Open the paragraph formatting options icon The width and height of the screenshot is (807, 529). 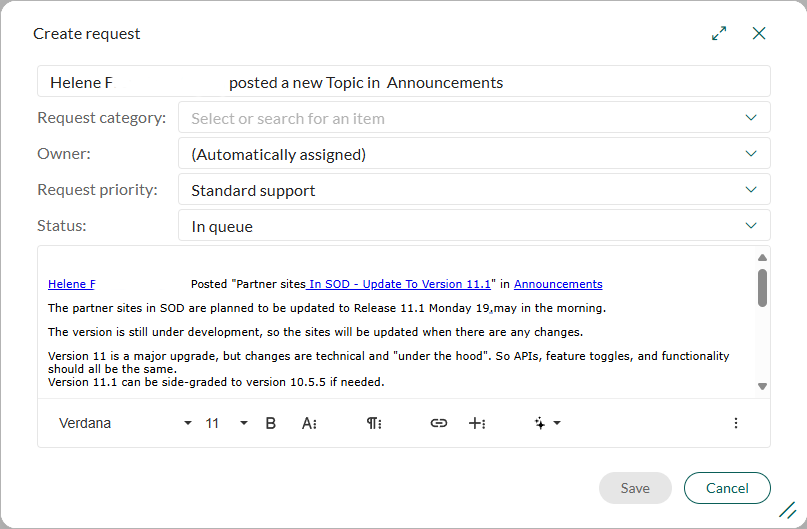(x=374, y=423)
